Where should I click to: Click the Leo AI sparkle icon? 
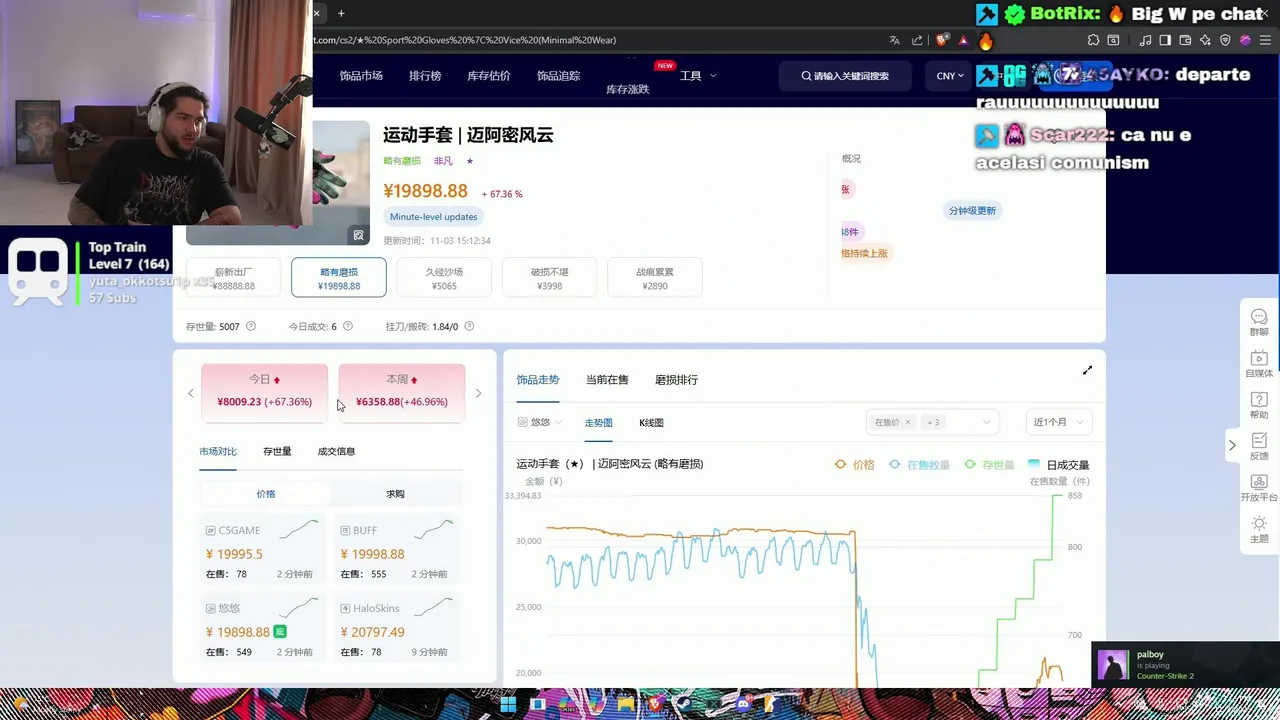coord(1205,40)
